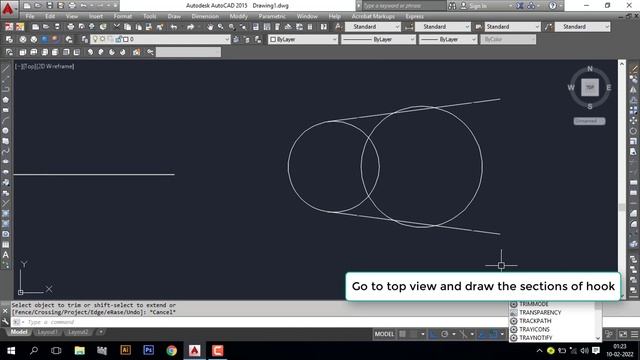Toggle polar tracking on status bar

point(444,334)
